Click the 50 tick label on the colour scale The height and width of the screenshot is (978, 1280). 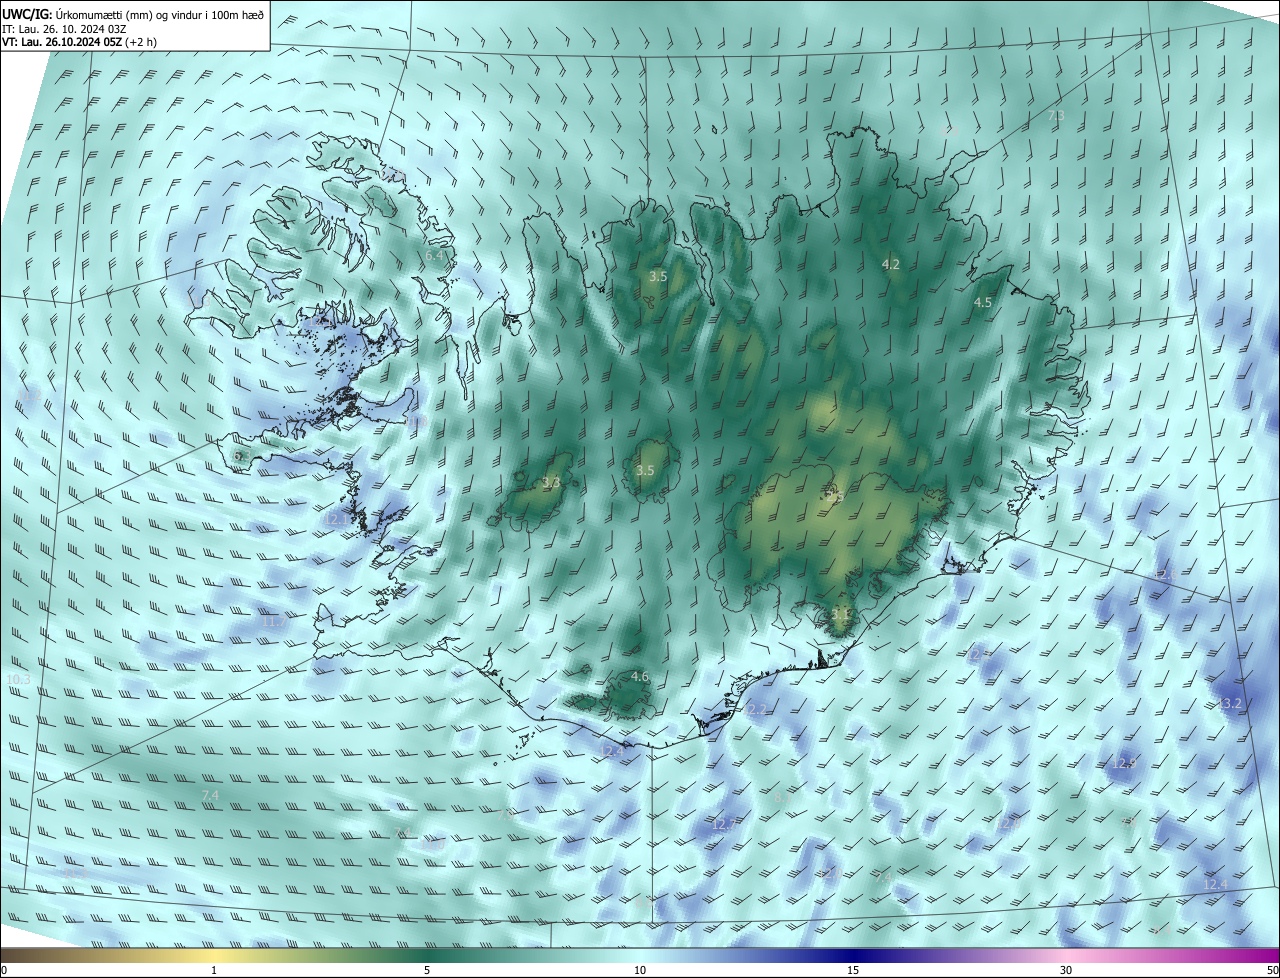[1272, 971]
